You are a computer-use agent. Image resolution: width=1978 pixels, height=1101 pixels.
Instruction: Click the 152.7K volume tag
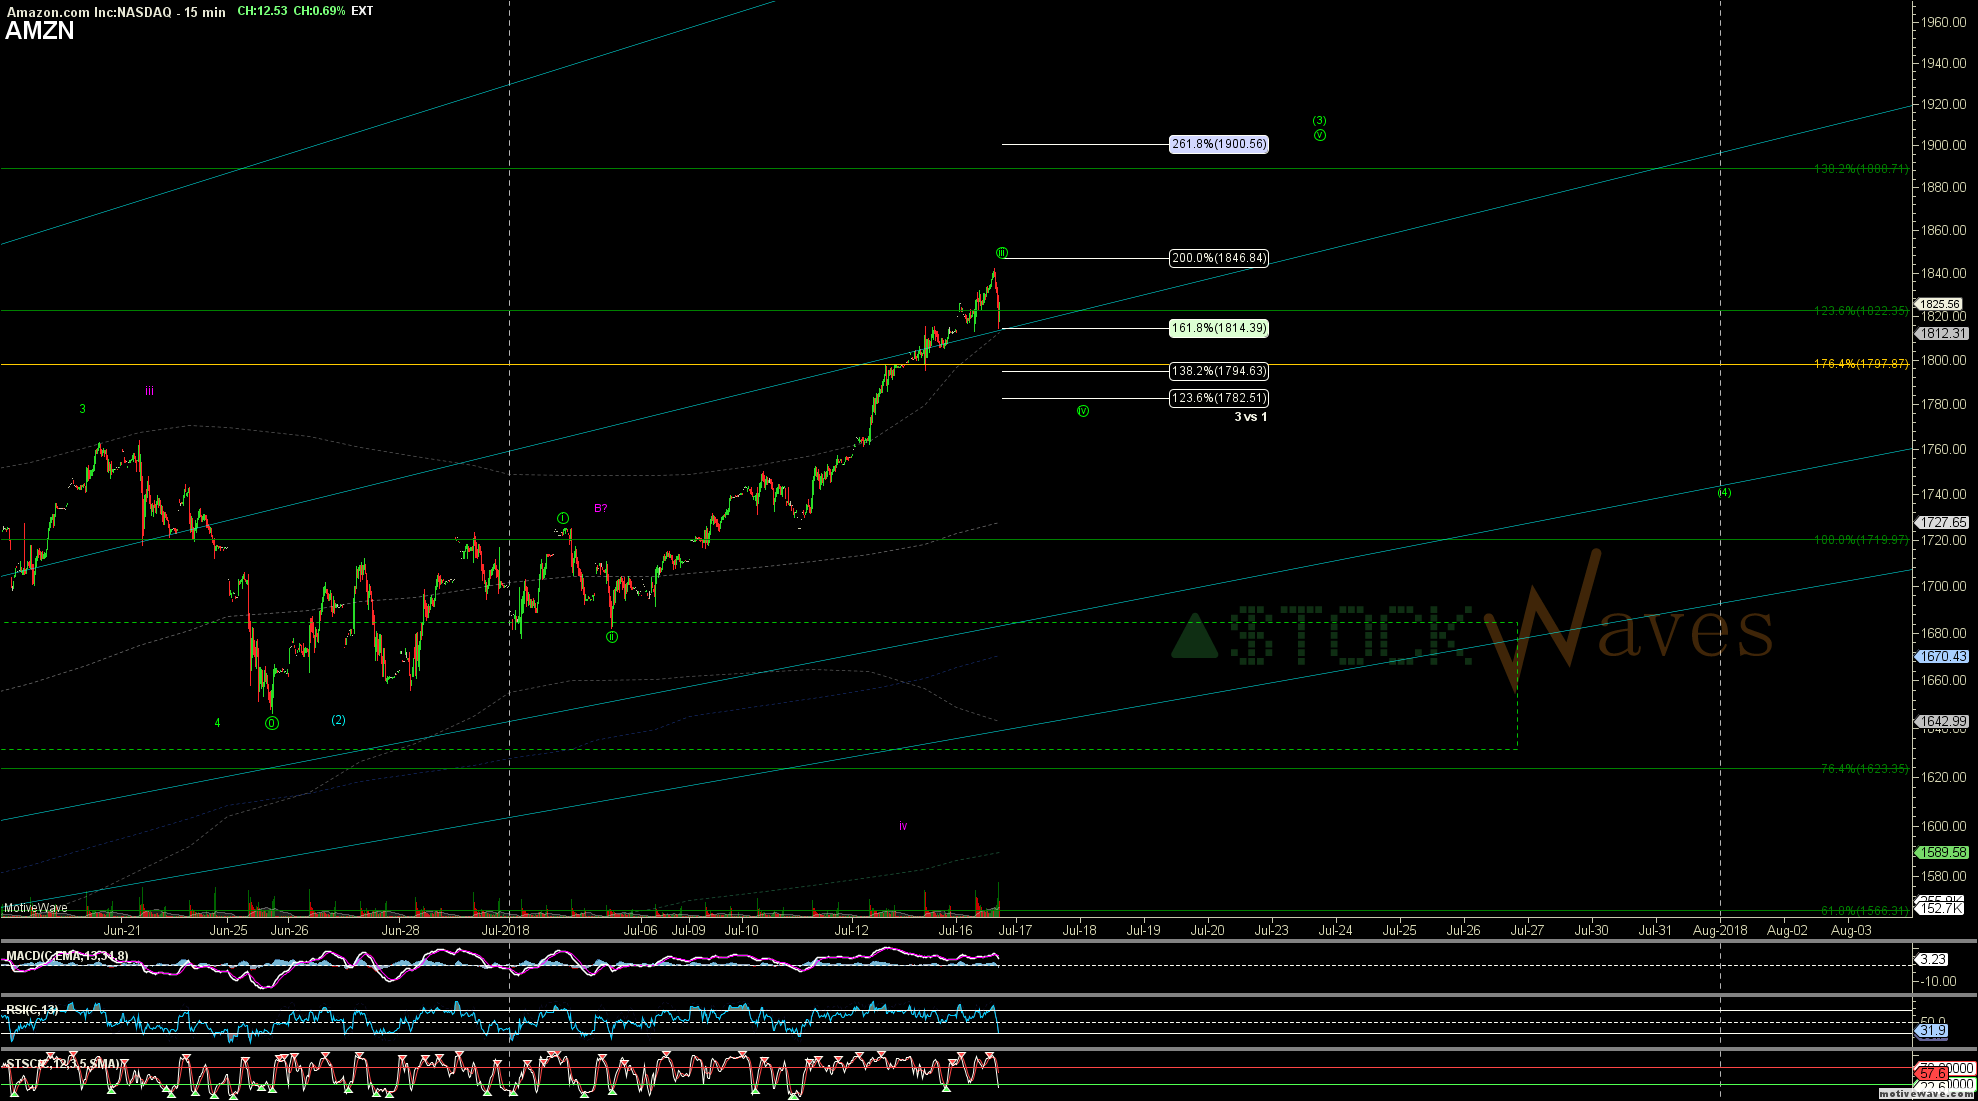pos(1940,908)
